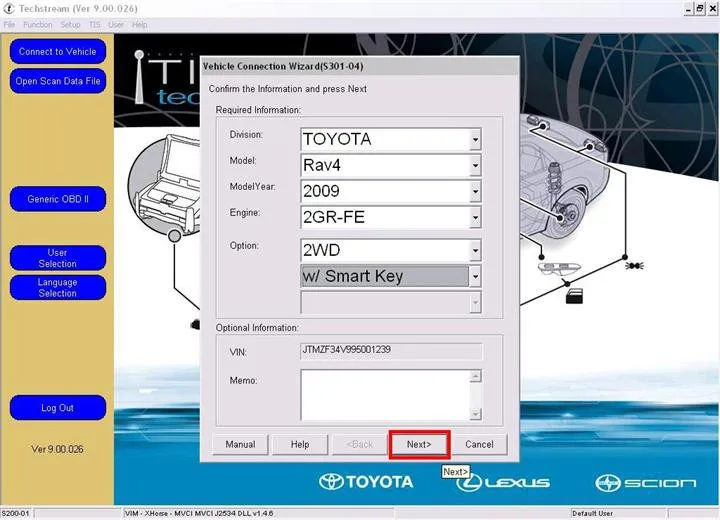720x520 pixels.
Task: Open the TIS menu
Action: pyautogui.click(x=95, y=25)
